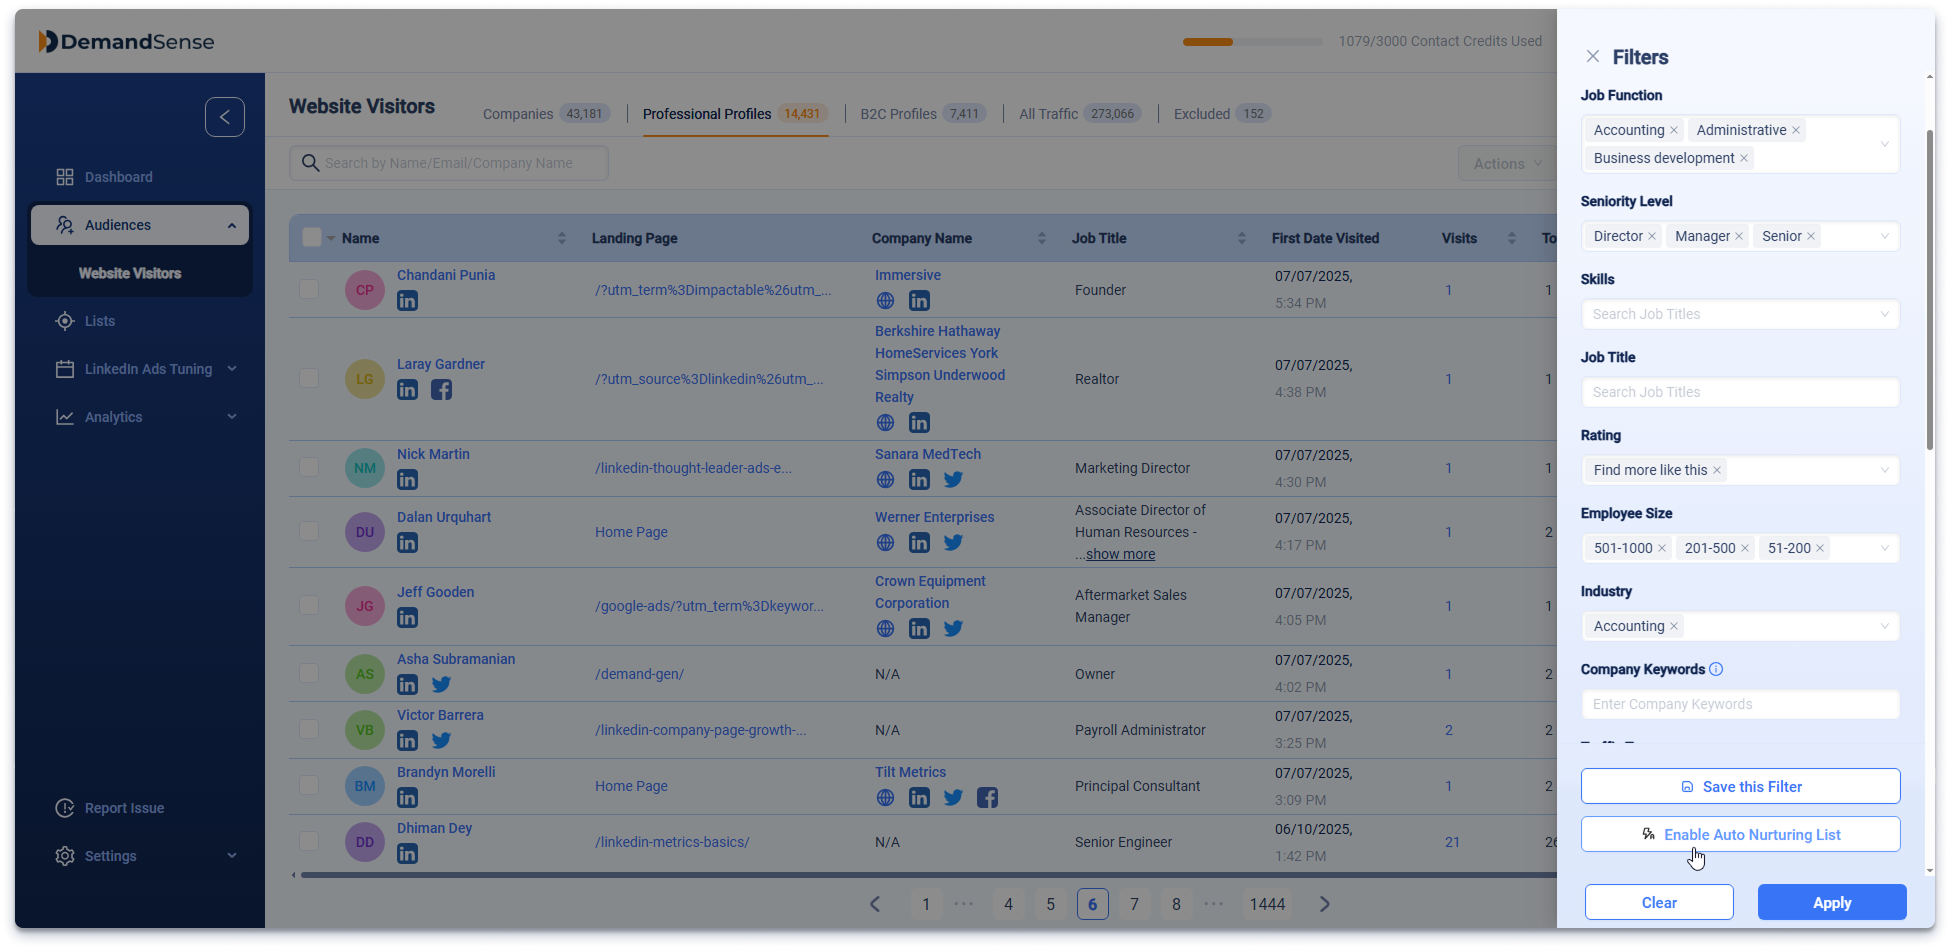This screenshot has height=949, width=1950.
Task: Click the Company Keywords info tooltip icon
Action: (x=1717, y=669)
